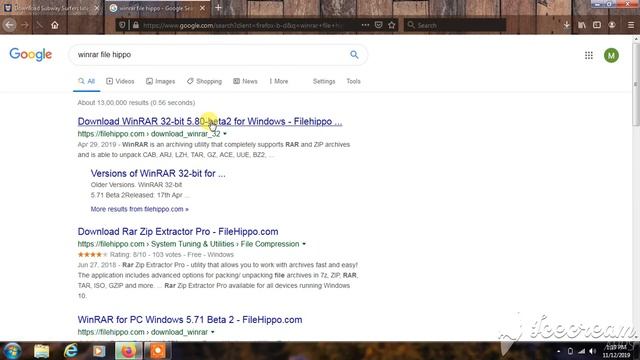Expand dropdown arrow beside download_winrar_32 URL
This screenshot has height=360, width=640.
[x=225, y=134]
